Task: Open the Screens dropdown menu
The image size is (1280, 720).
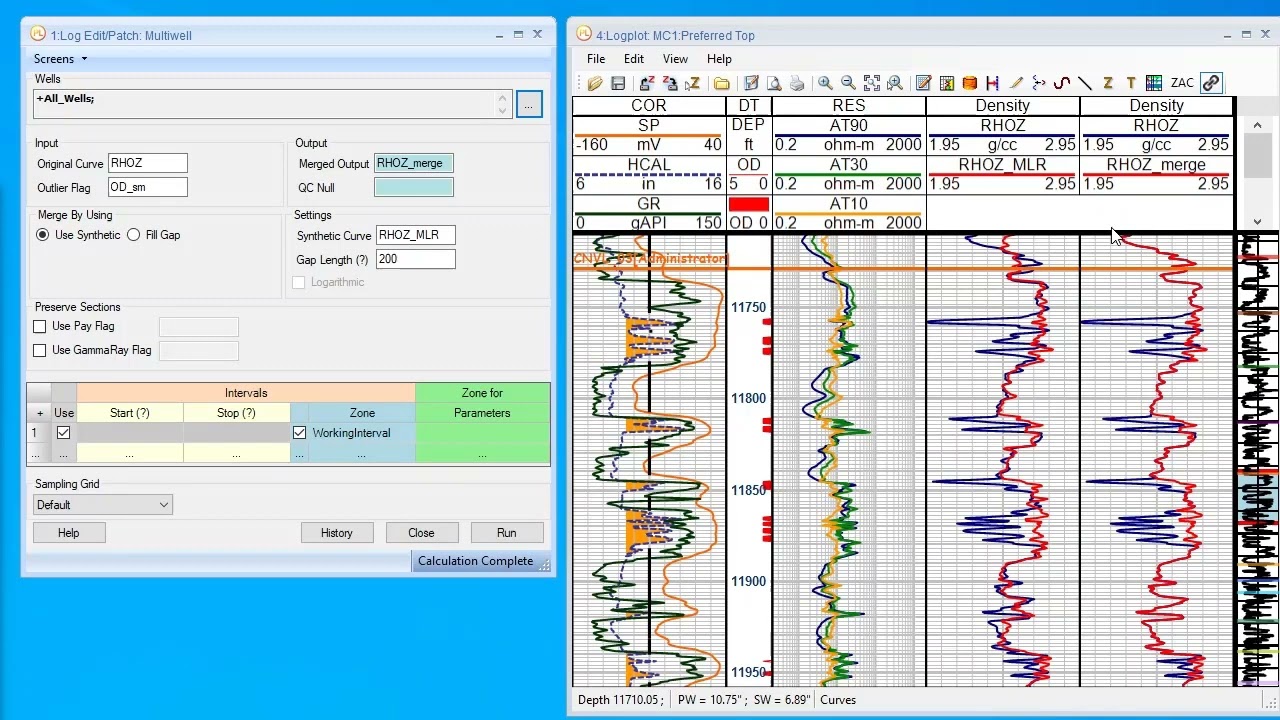Action: click(60, 59)
